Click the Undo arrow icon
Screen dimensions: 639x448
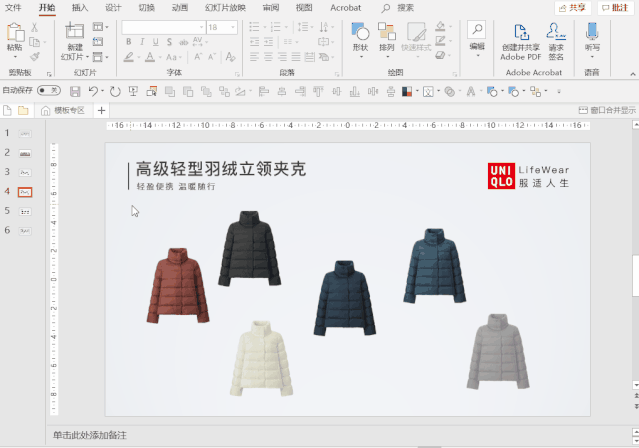click(x=93, y=91)
